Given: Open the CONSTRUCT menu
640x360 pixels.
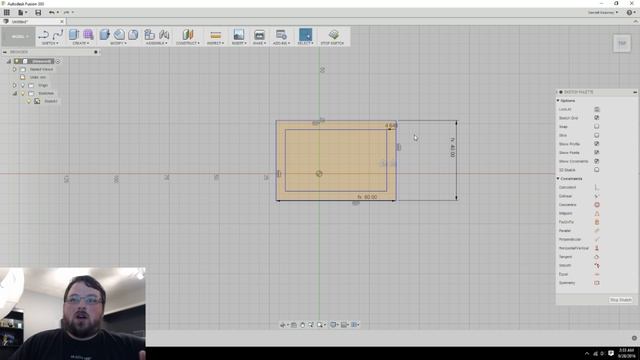Looking at the screenshot, I should (x=188, y=43).
